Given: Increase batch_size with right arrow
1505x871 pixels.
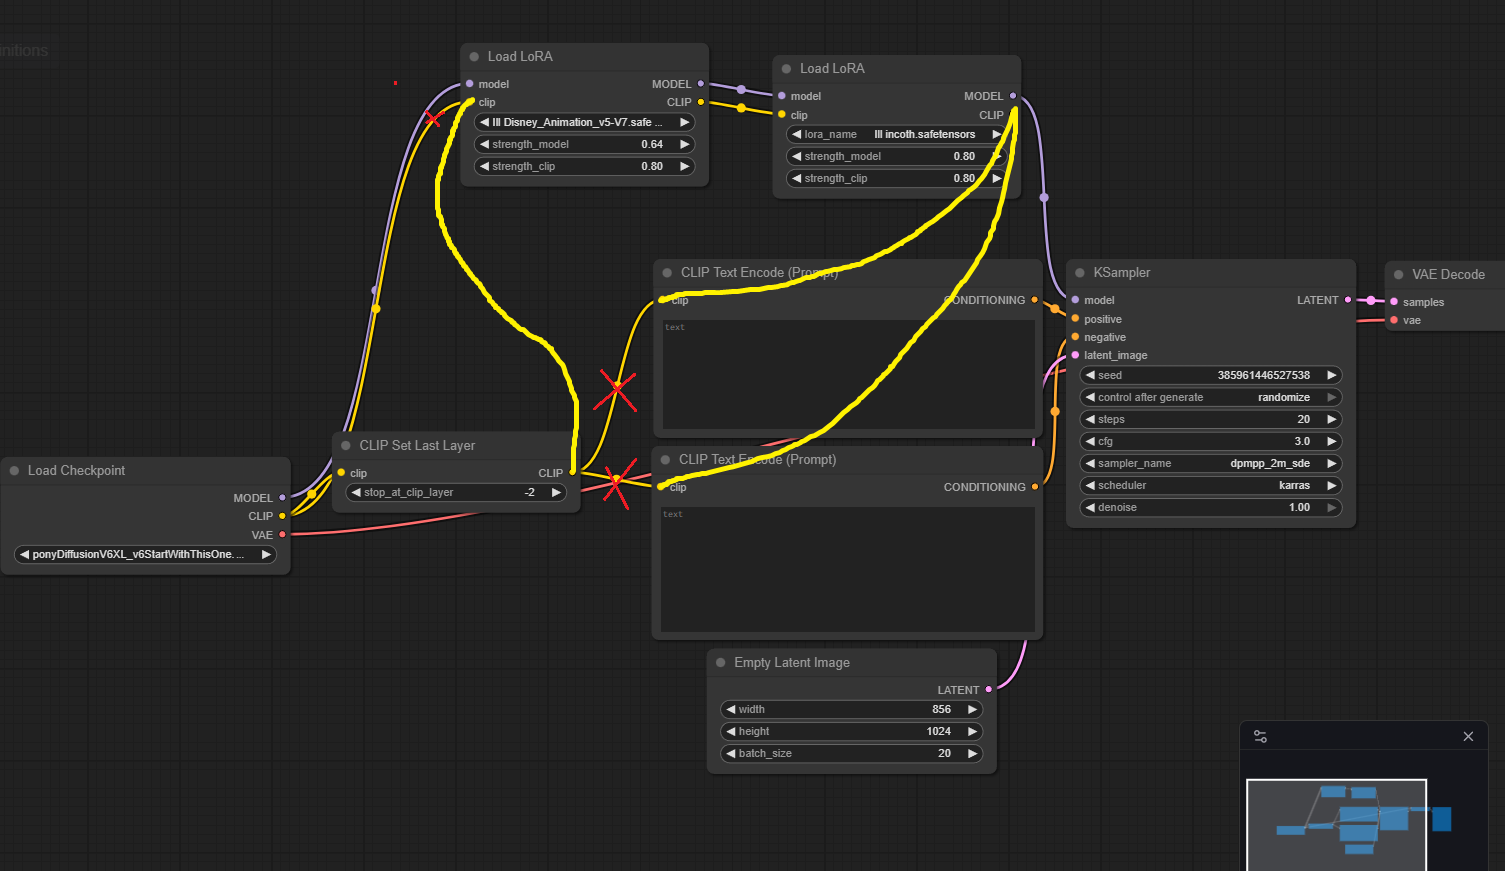Looking at the screenshot, I should coord(972,754).
